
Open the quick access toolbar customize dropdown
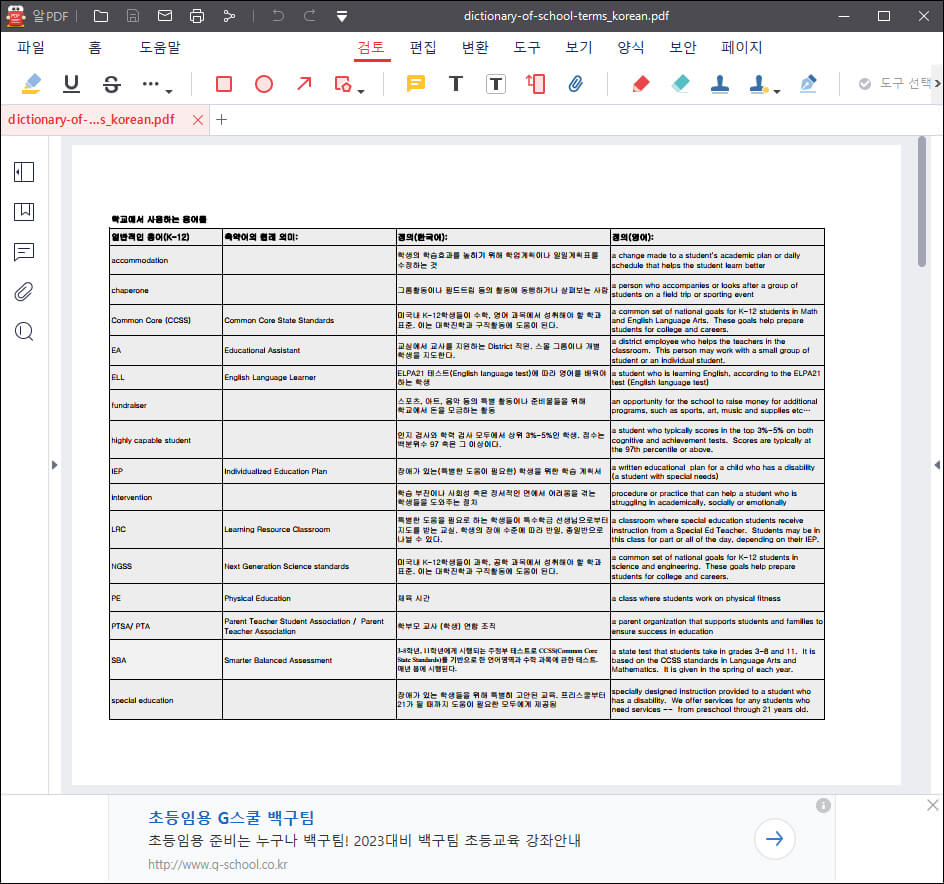click(341, 16)
